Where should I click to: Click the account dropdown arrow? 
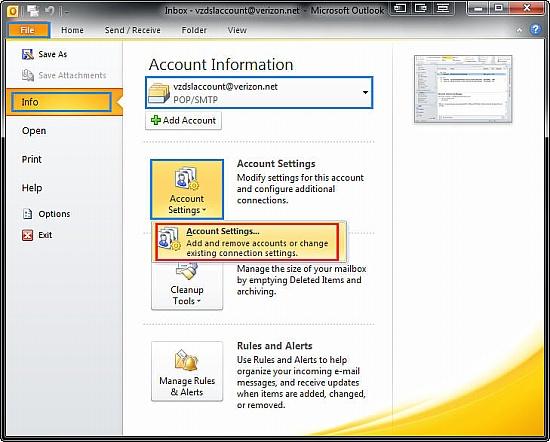coord(365,93)
